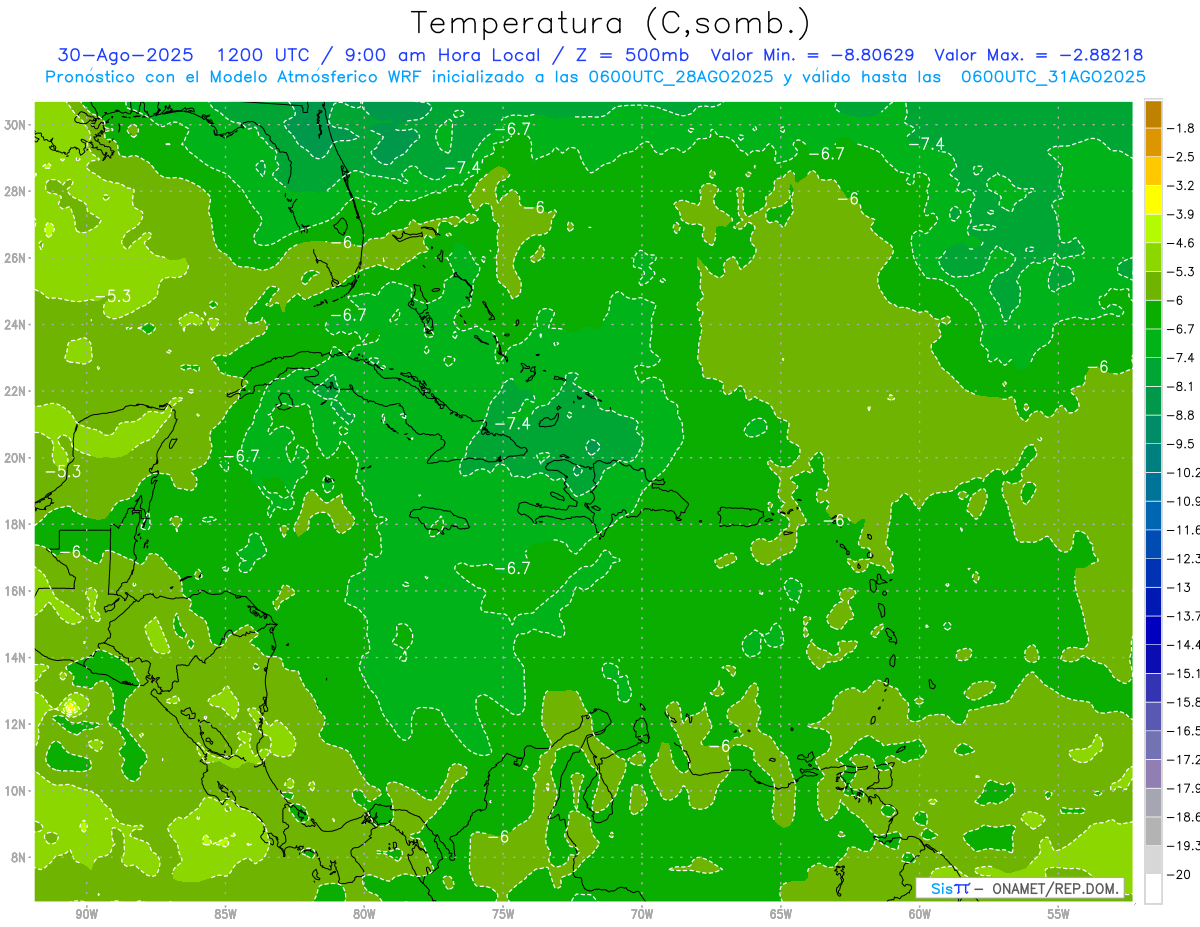1200x927 pixels.
Task: Click the "-1.8" color bar legend label
Action: pos(1183,128)
